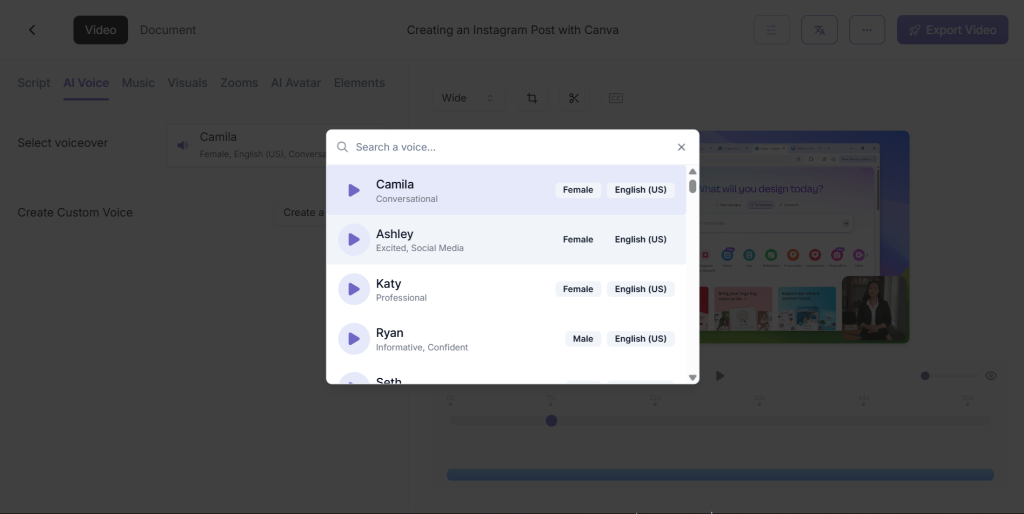Close the voice search dialog
This screenshot has width=1024, height=514.
coord(681,147)
